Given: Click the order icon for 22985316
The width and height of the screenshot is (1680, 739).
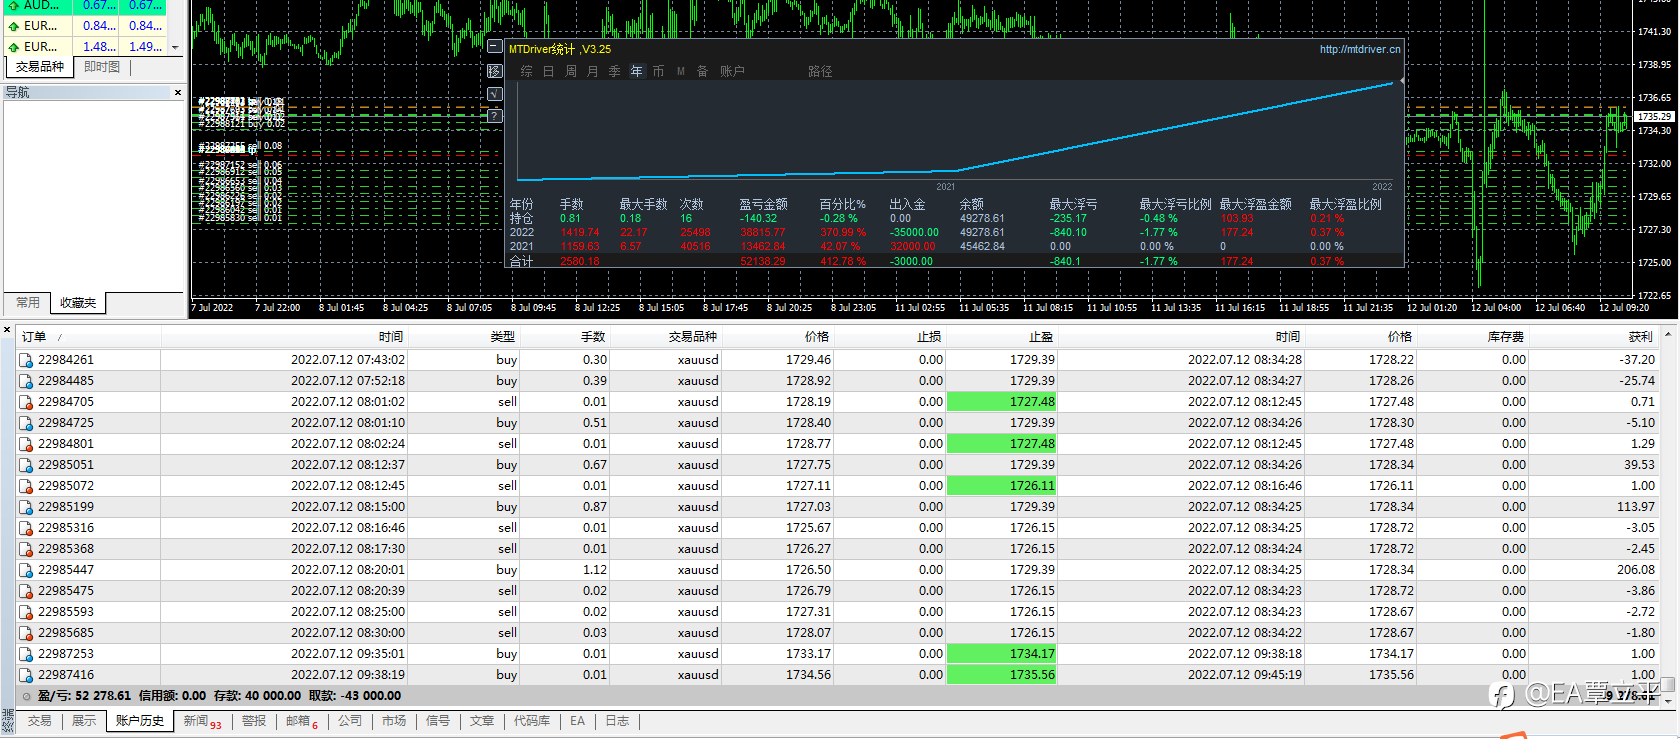Looking at the screenshot, I should [26, 528].
